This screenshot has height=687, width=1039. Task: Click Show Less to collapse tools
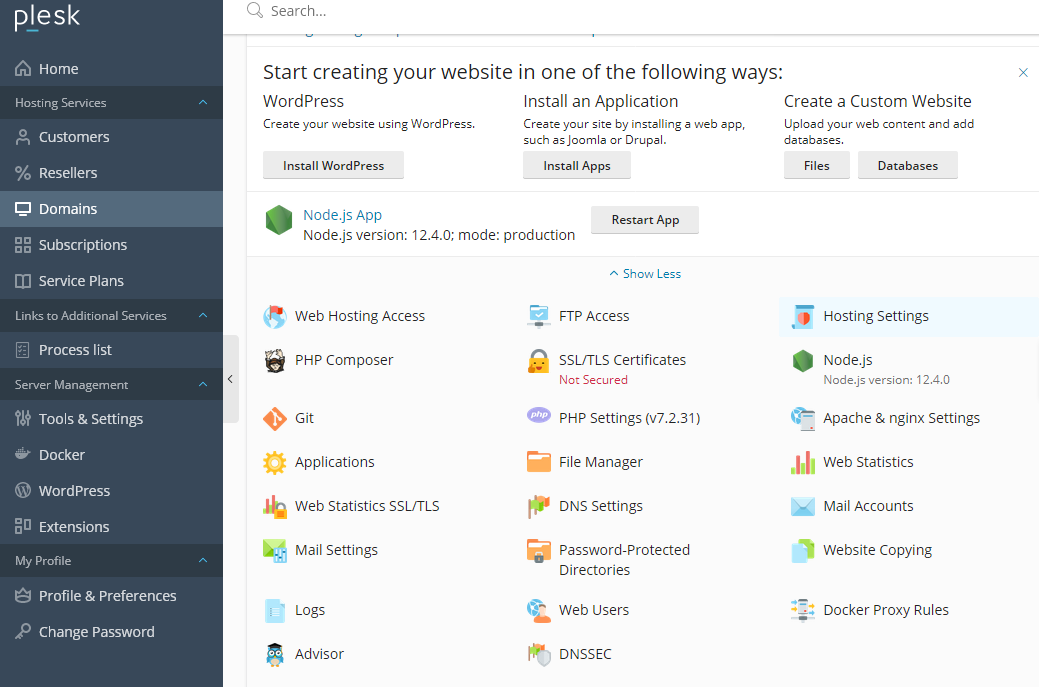pyautogui.click(x=645, y=274)
